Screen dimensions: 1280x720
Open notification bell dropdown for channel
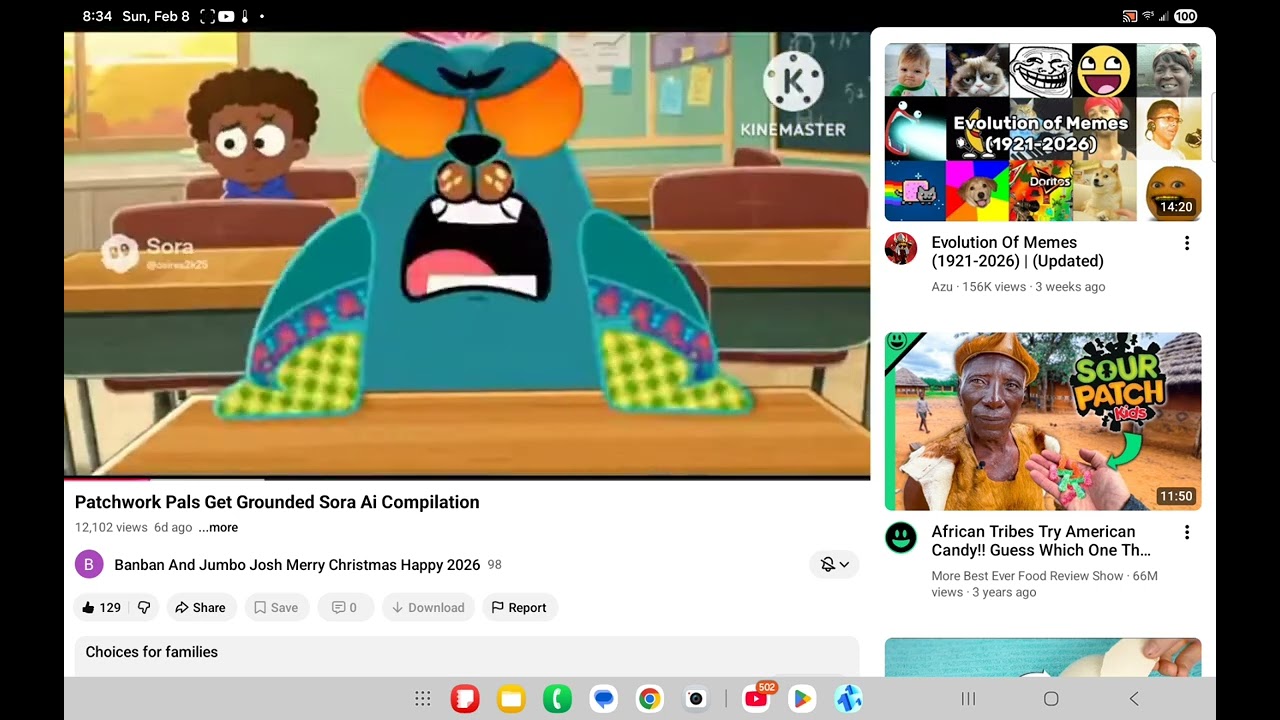[834, 564]
